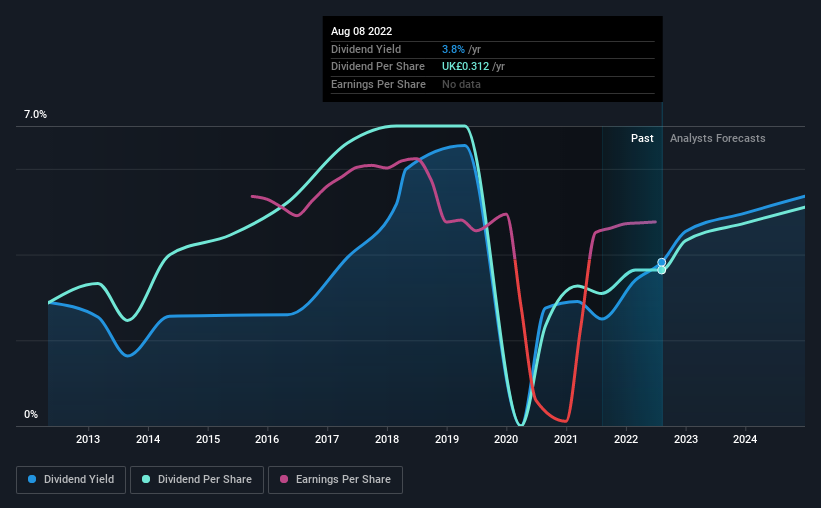Click the Analysts Forecasts section label
Viewport: 821px width, 508px height.
pyautogui.click(x=717, y=138)
